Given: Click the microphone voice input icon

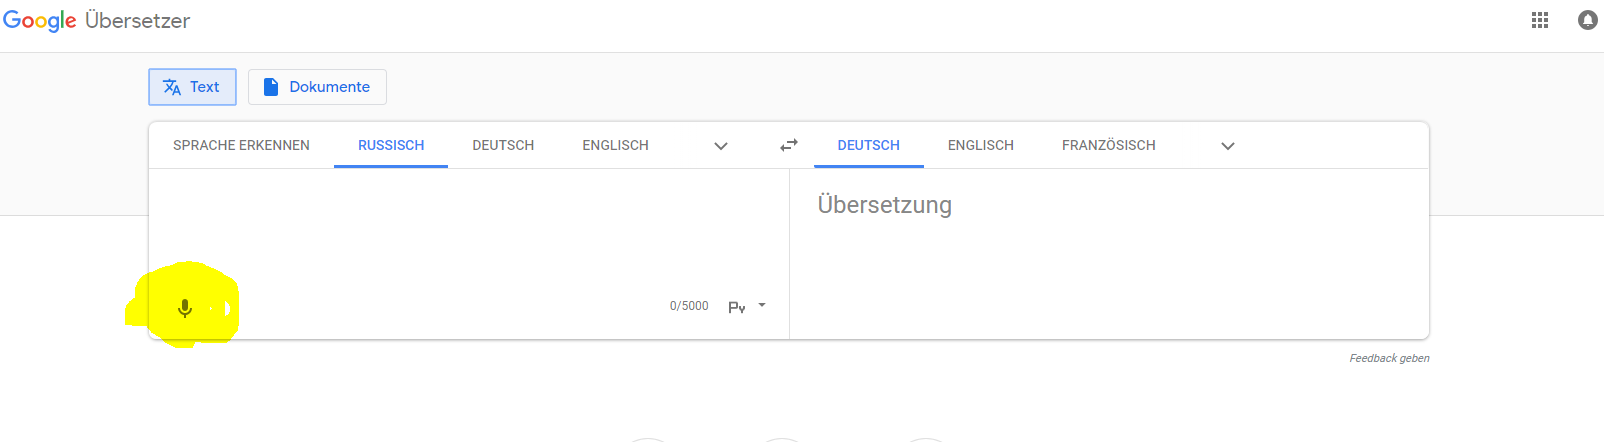Looking at the screenshot, I should 185,308.
